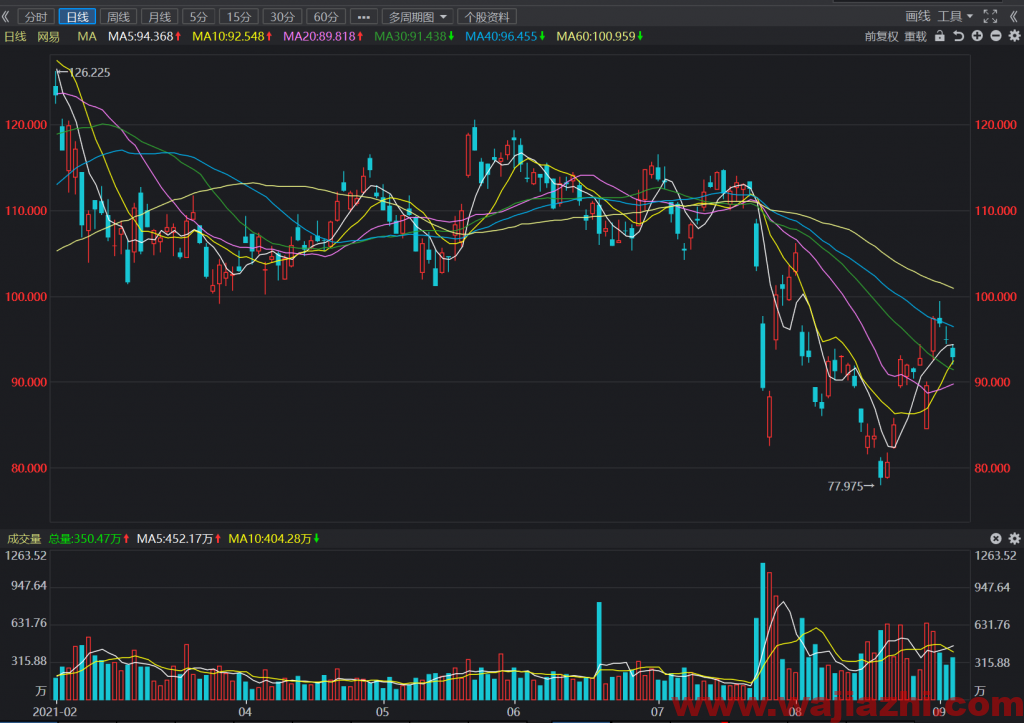Switch to the 周线 weekly chart tab

118,16
